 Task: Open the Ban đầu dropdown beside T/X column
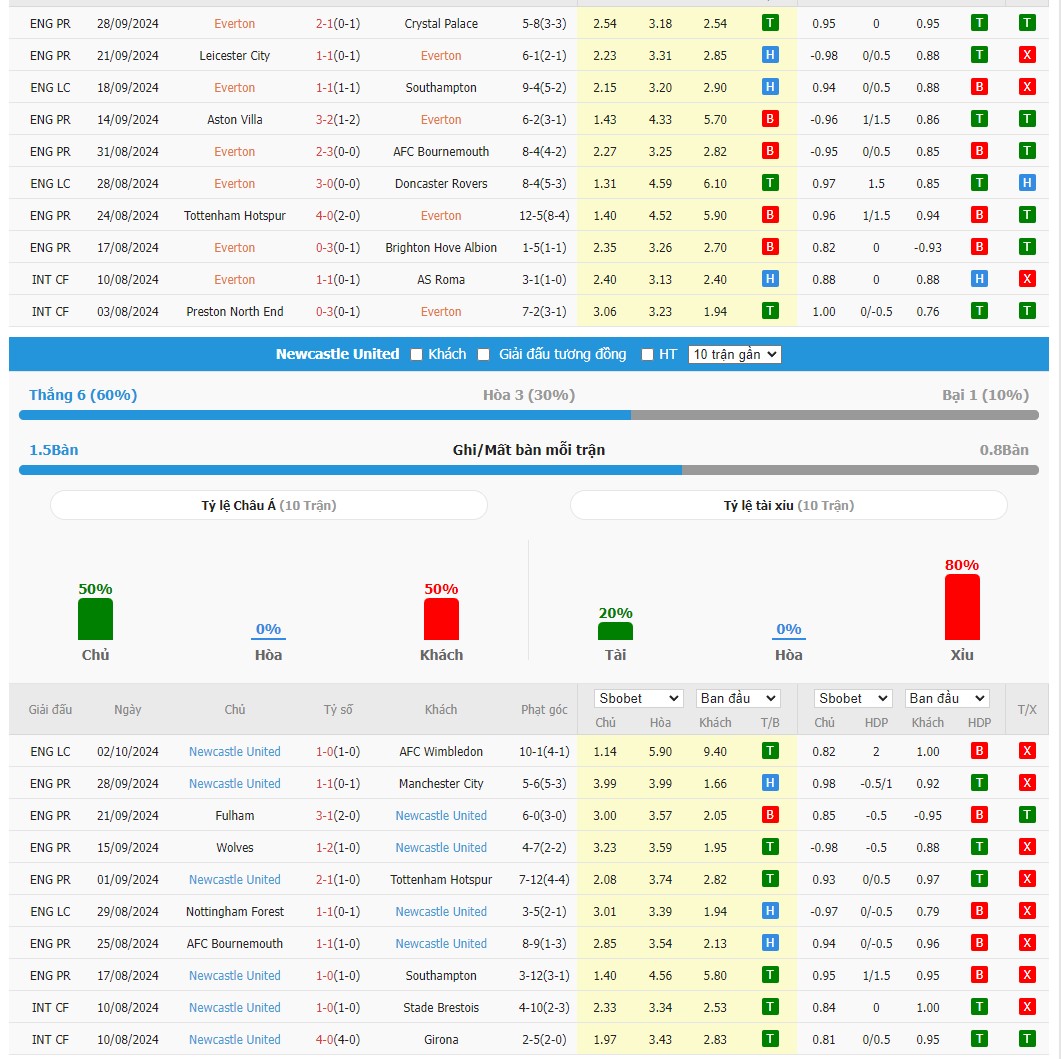(947, 698)
